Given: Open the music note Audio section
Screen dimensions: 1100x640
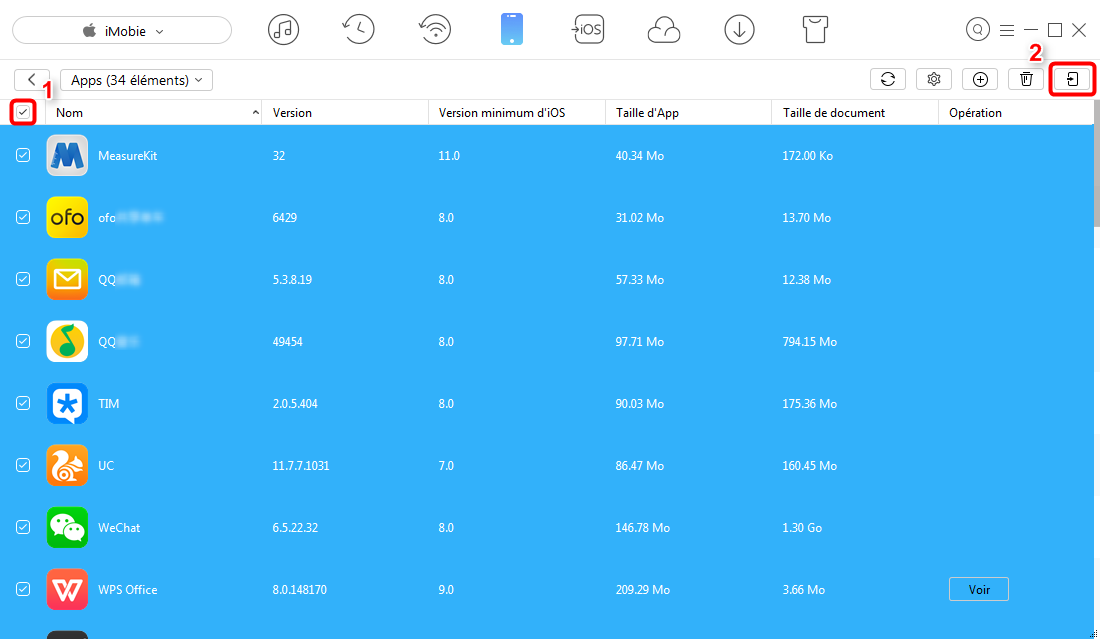Looking at the screenshot, I should tap(283, 30).
